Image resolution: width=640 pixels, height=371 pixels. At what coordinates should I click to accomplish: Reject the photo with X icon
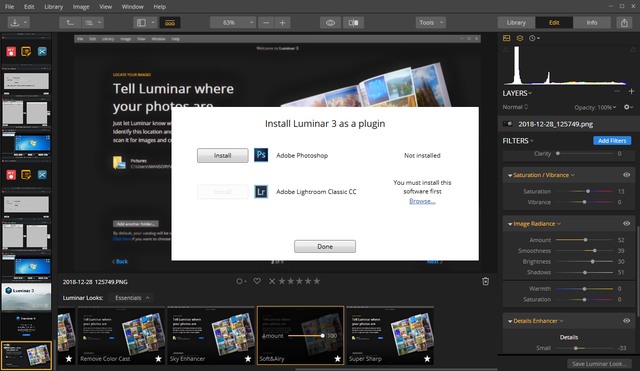(272, 281)
